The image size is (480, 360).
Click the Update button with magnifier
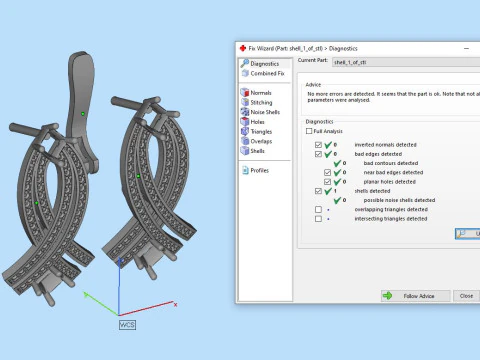(468, 234)
